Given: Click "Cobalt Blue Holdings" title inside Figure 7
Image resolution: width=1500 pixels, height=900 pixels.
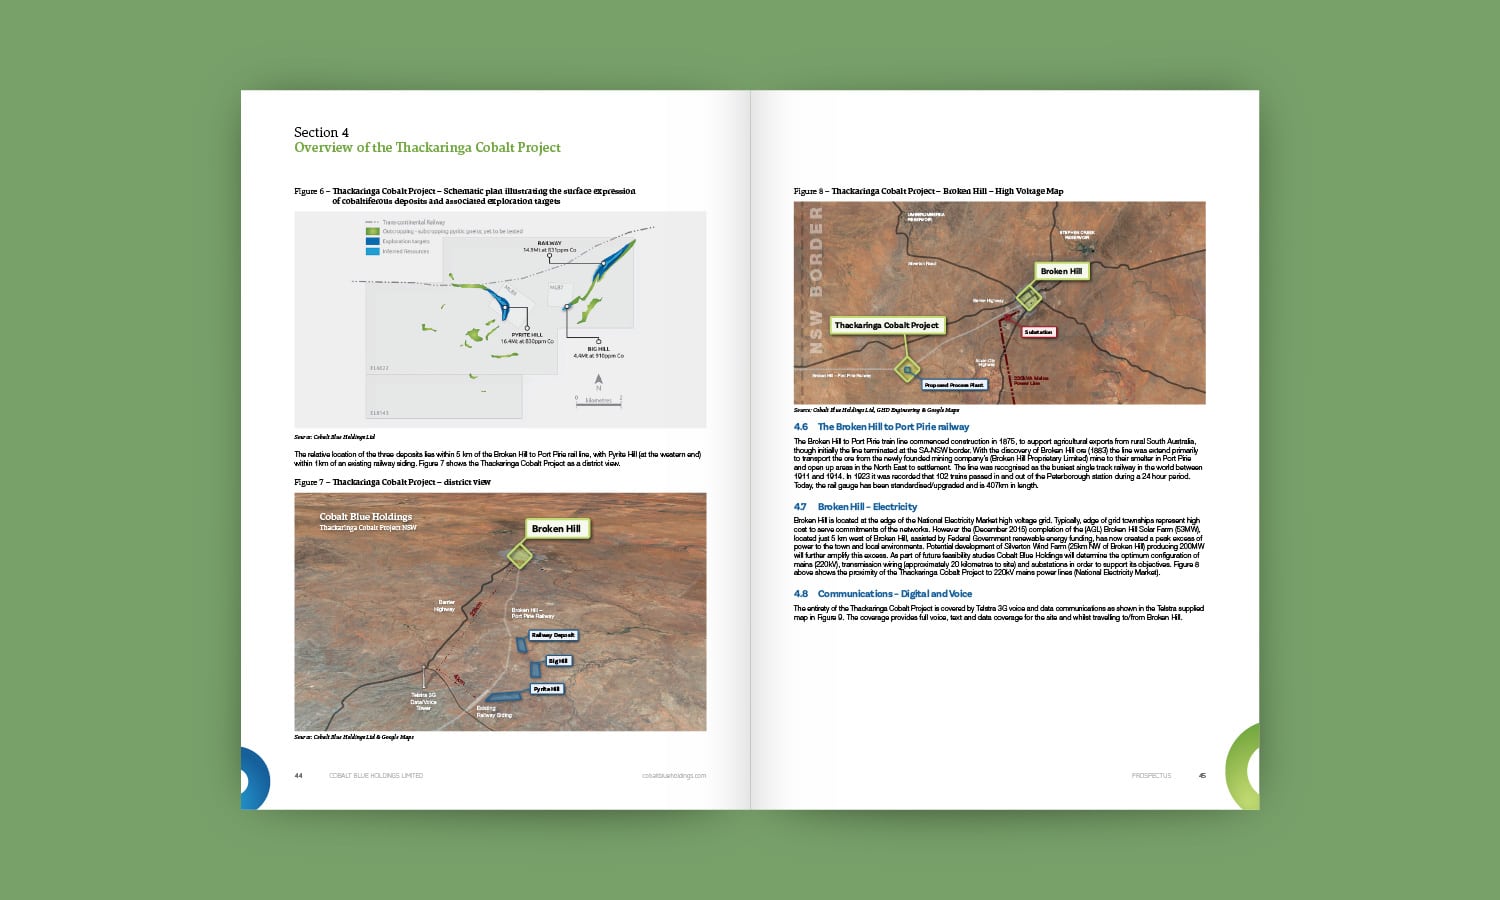Looking at the screenshot, I should click(x=366, y=517).
